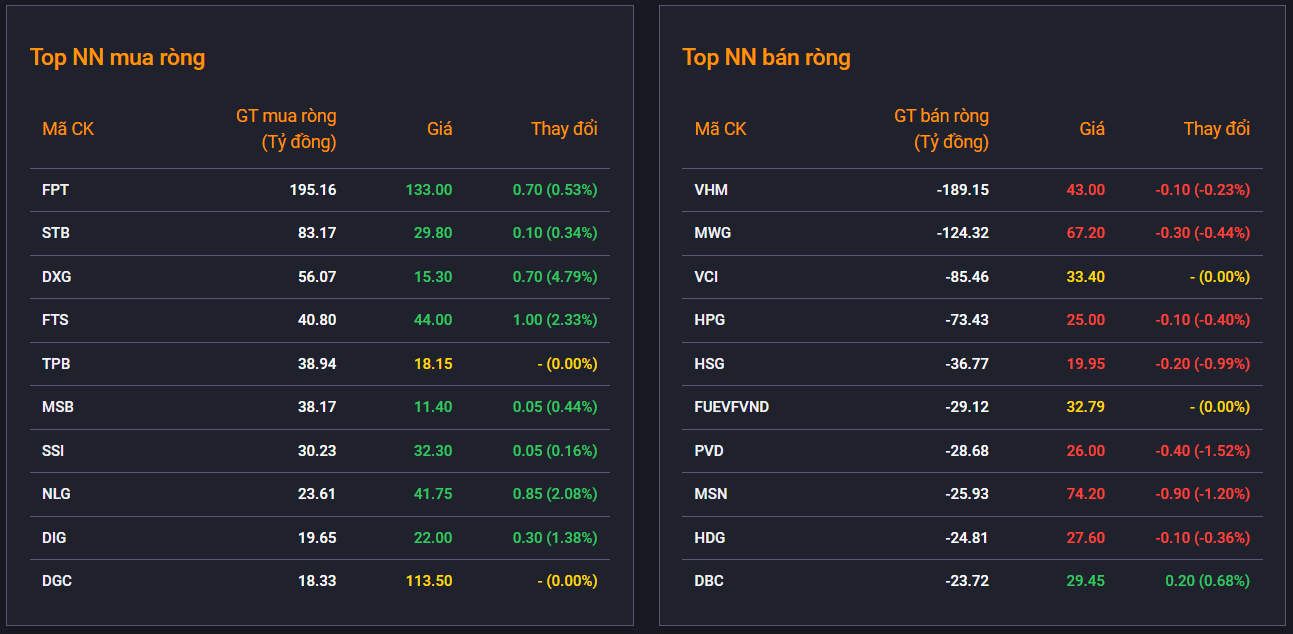Click DXG change 0.70 (4.79%)
This screenshot has height=634, width=1293.
(555, 277)
